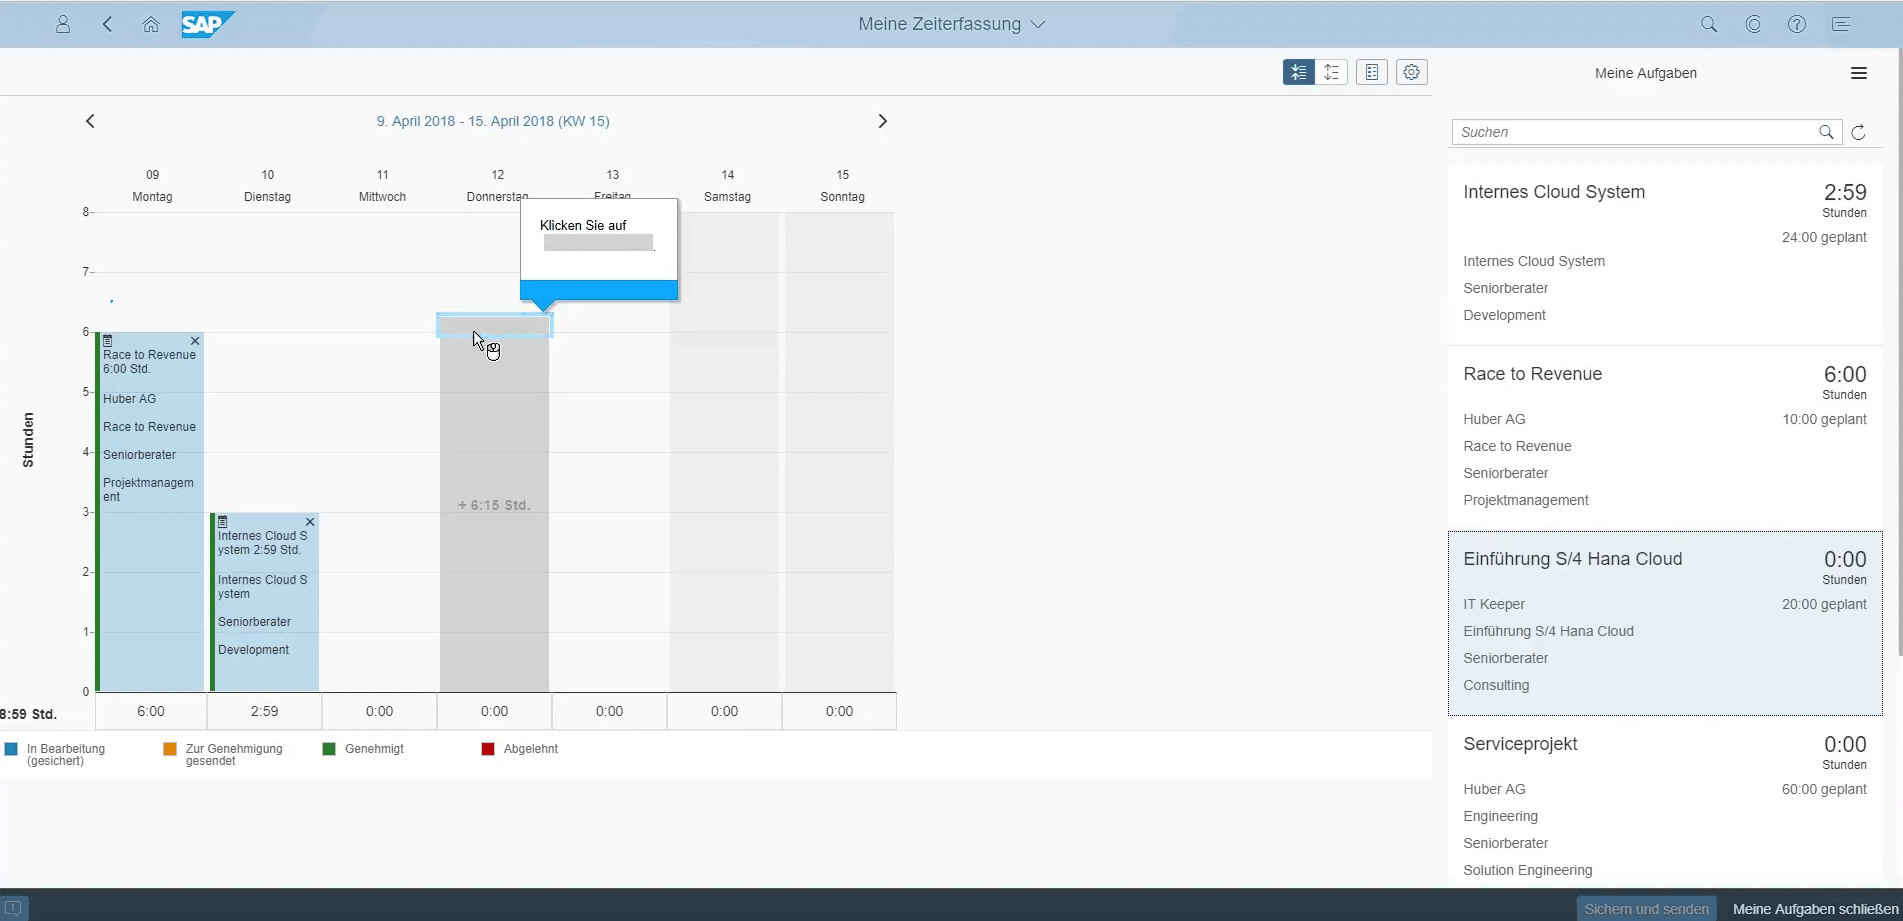Open note icon on Internes Cloud System entry

(223, 522)
